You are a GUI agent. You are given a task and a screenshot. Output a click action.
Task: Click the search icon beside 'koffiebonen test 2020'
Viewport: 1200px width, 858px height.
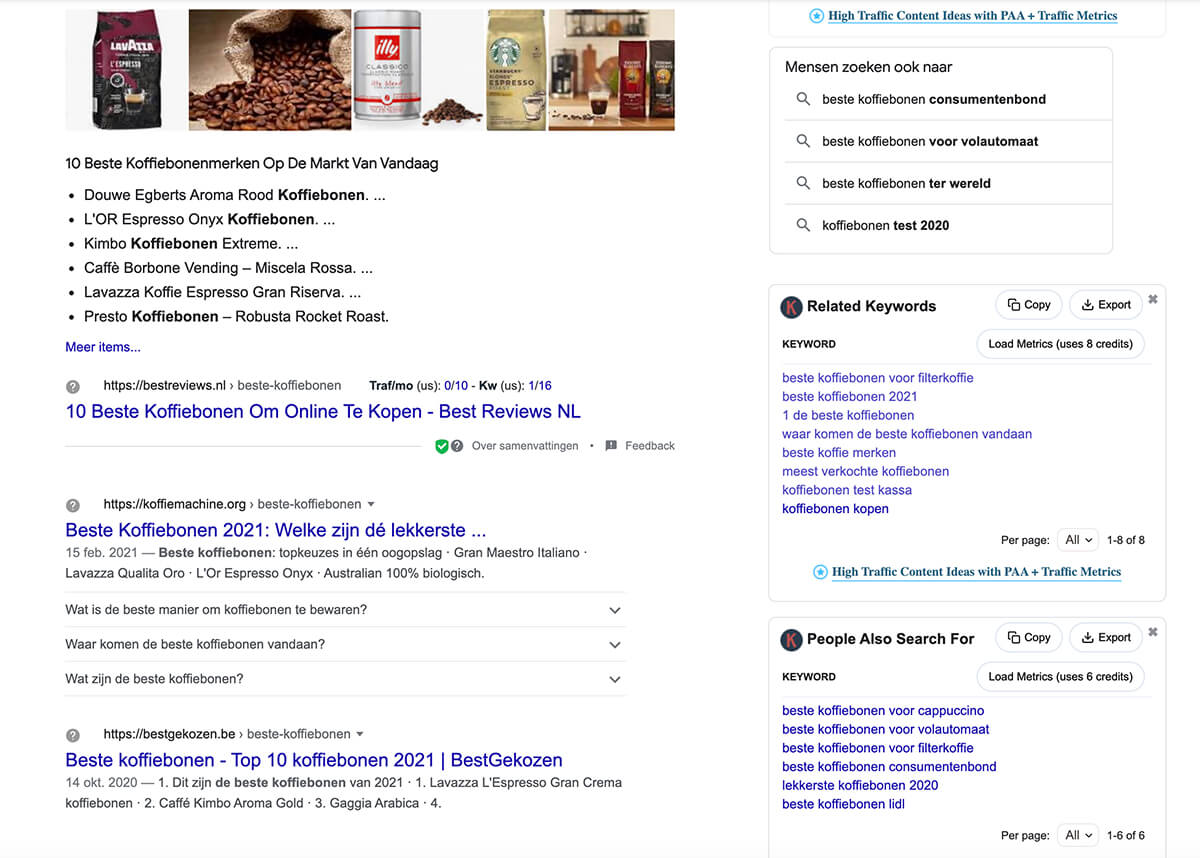coord(803,225)
